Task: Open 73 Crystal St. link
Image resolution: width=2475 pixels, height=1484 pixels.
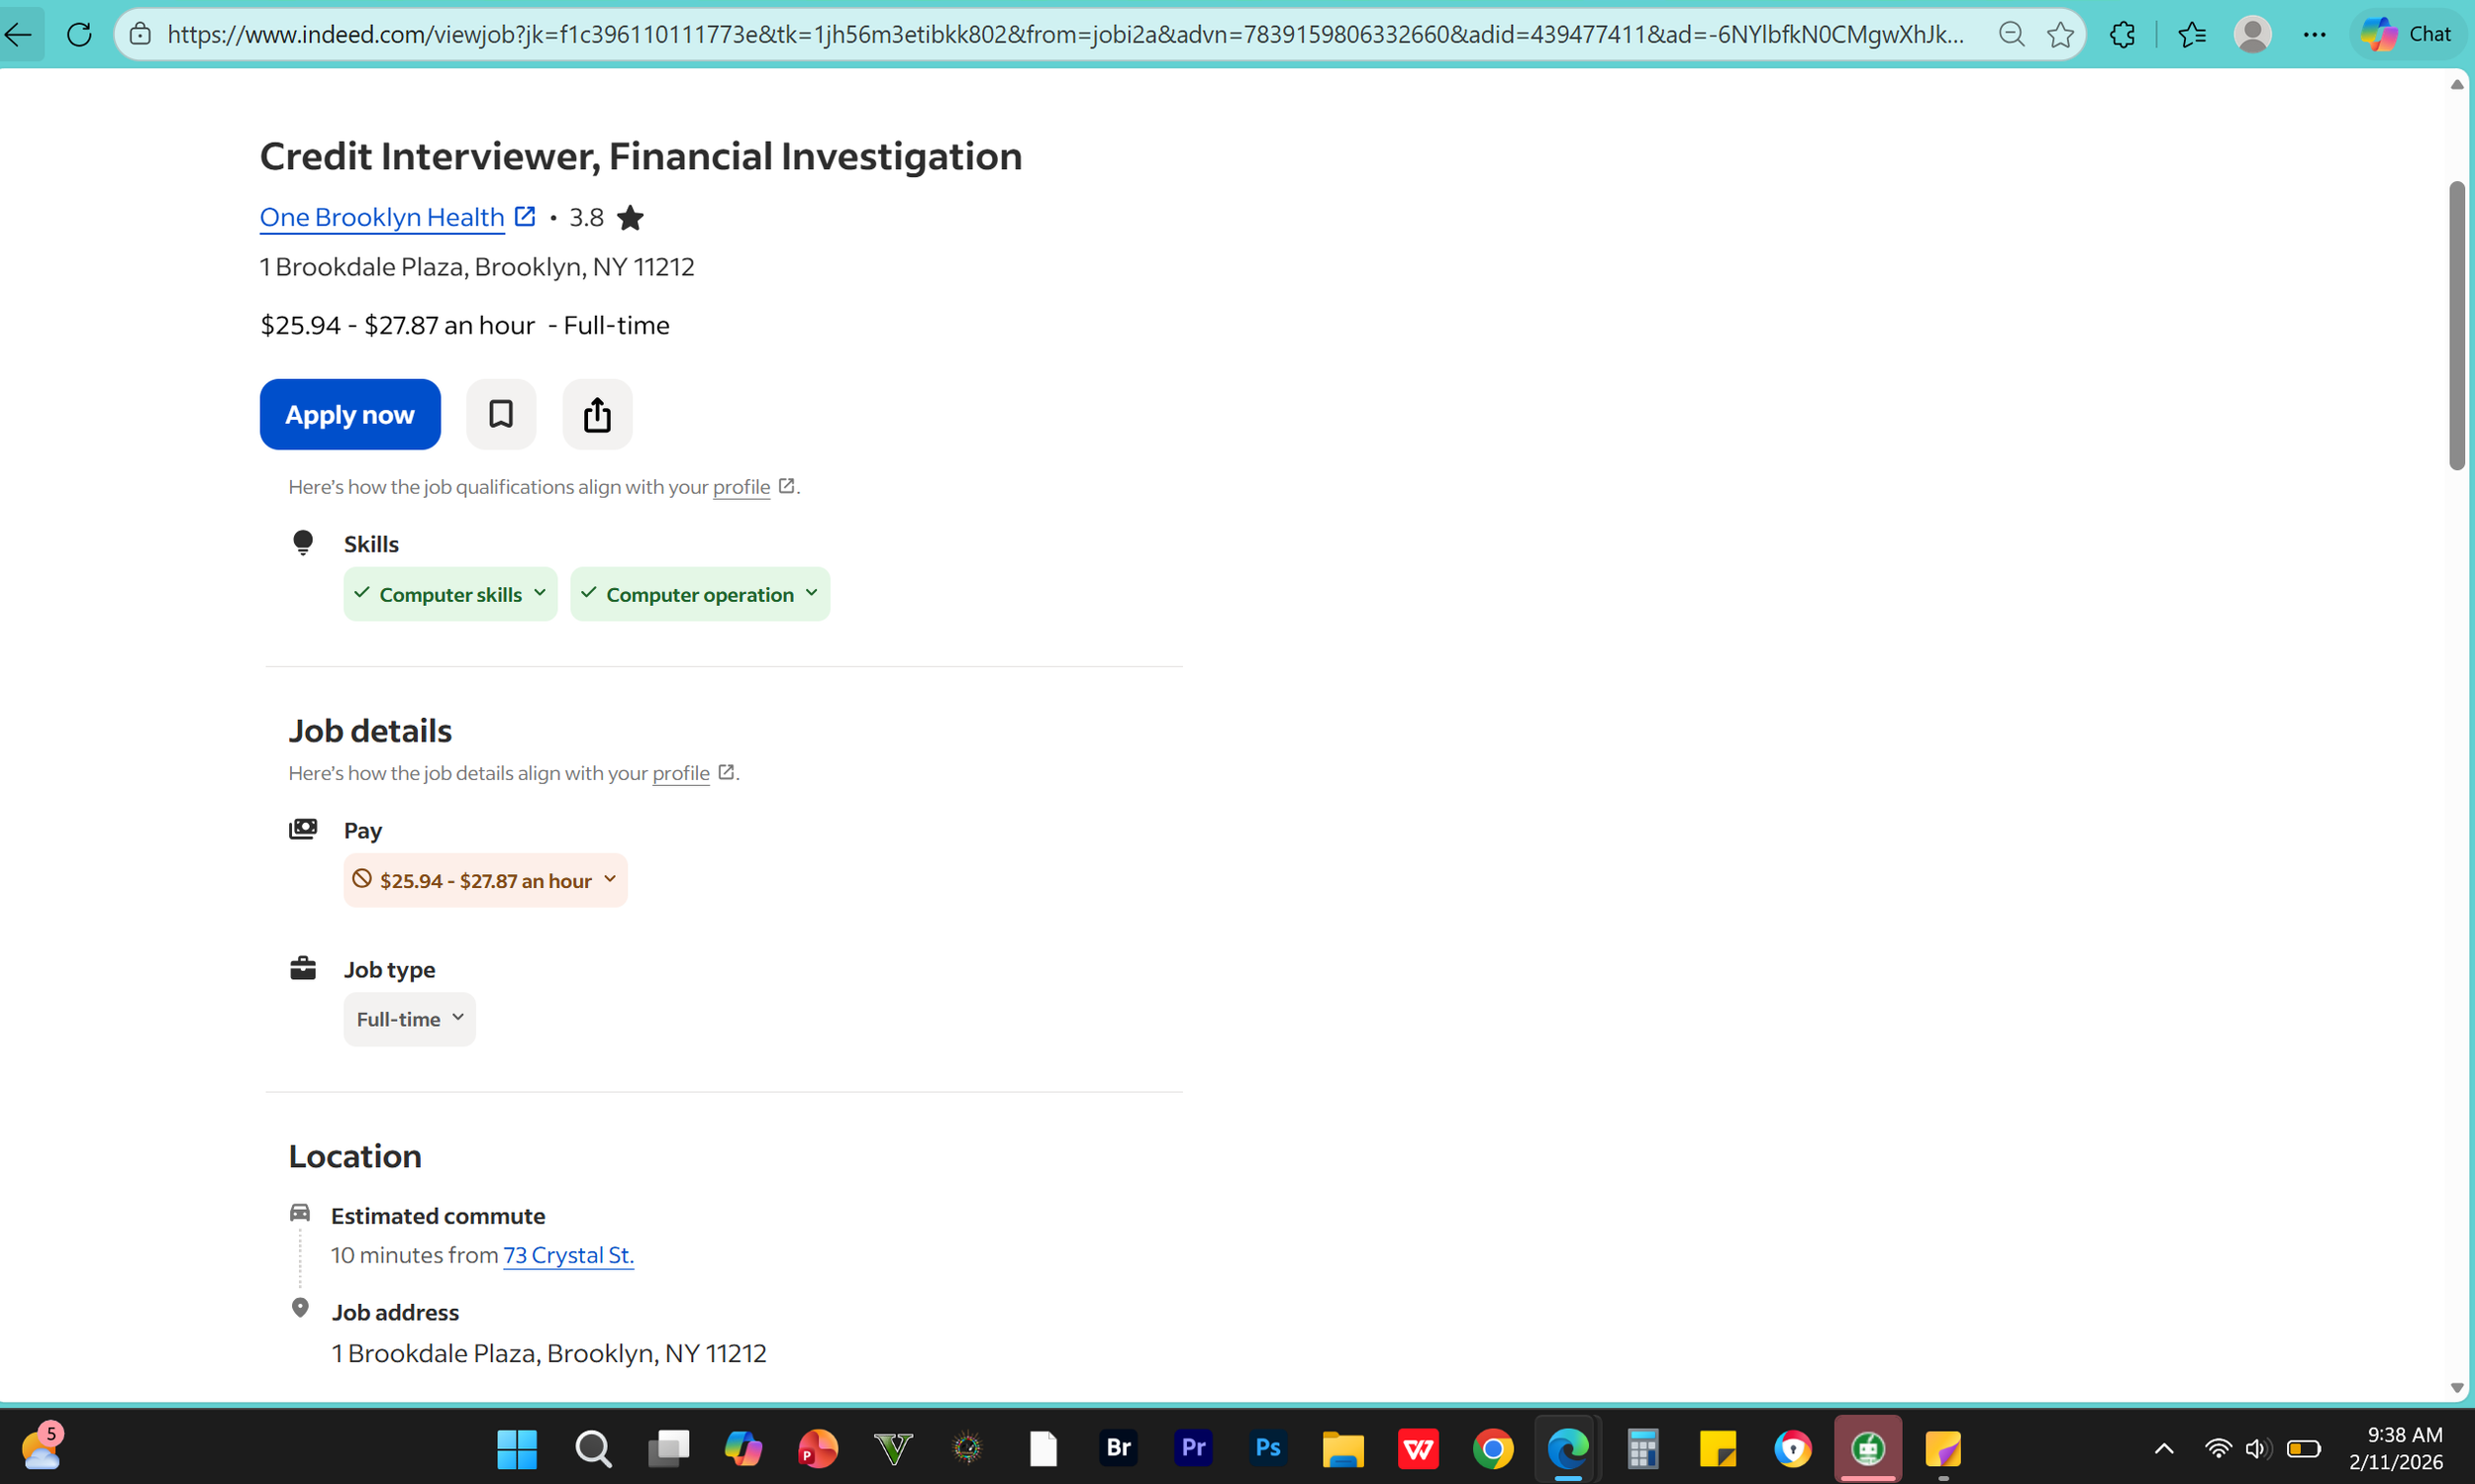Action: coord(568,1254)
